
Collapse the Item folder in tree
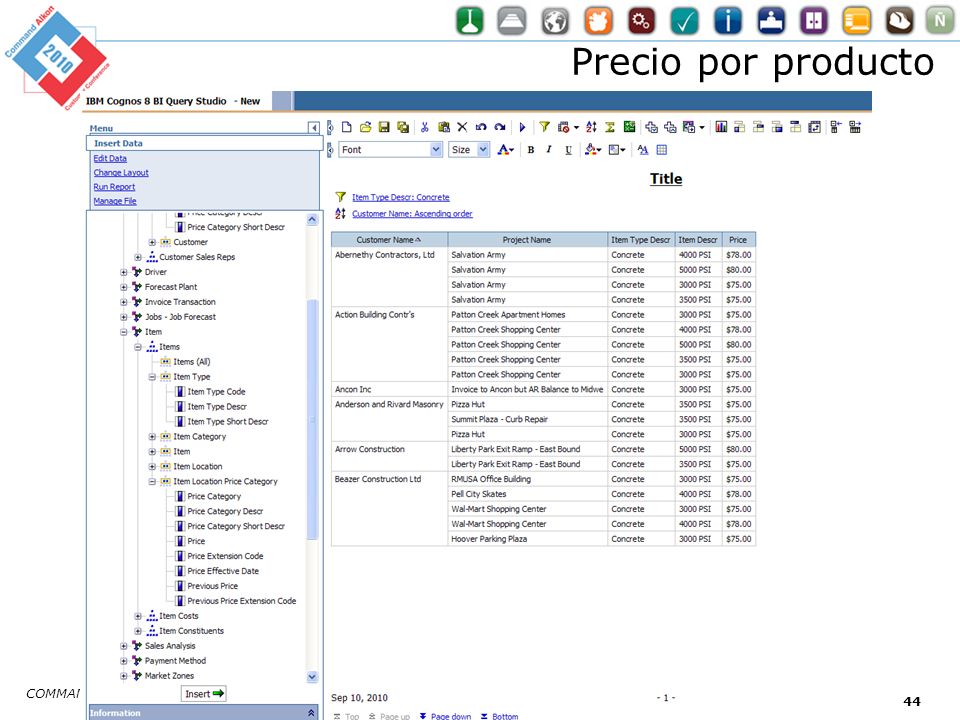[124, 332]
